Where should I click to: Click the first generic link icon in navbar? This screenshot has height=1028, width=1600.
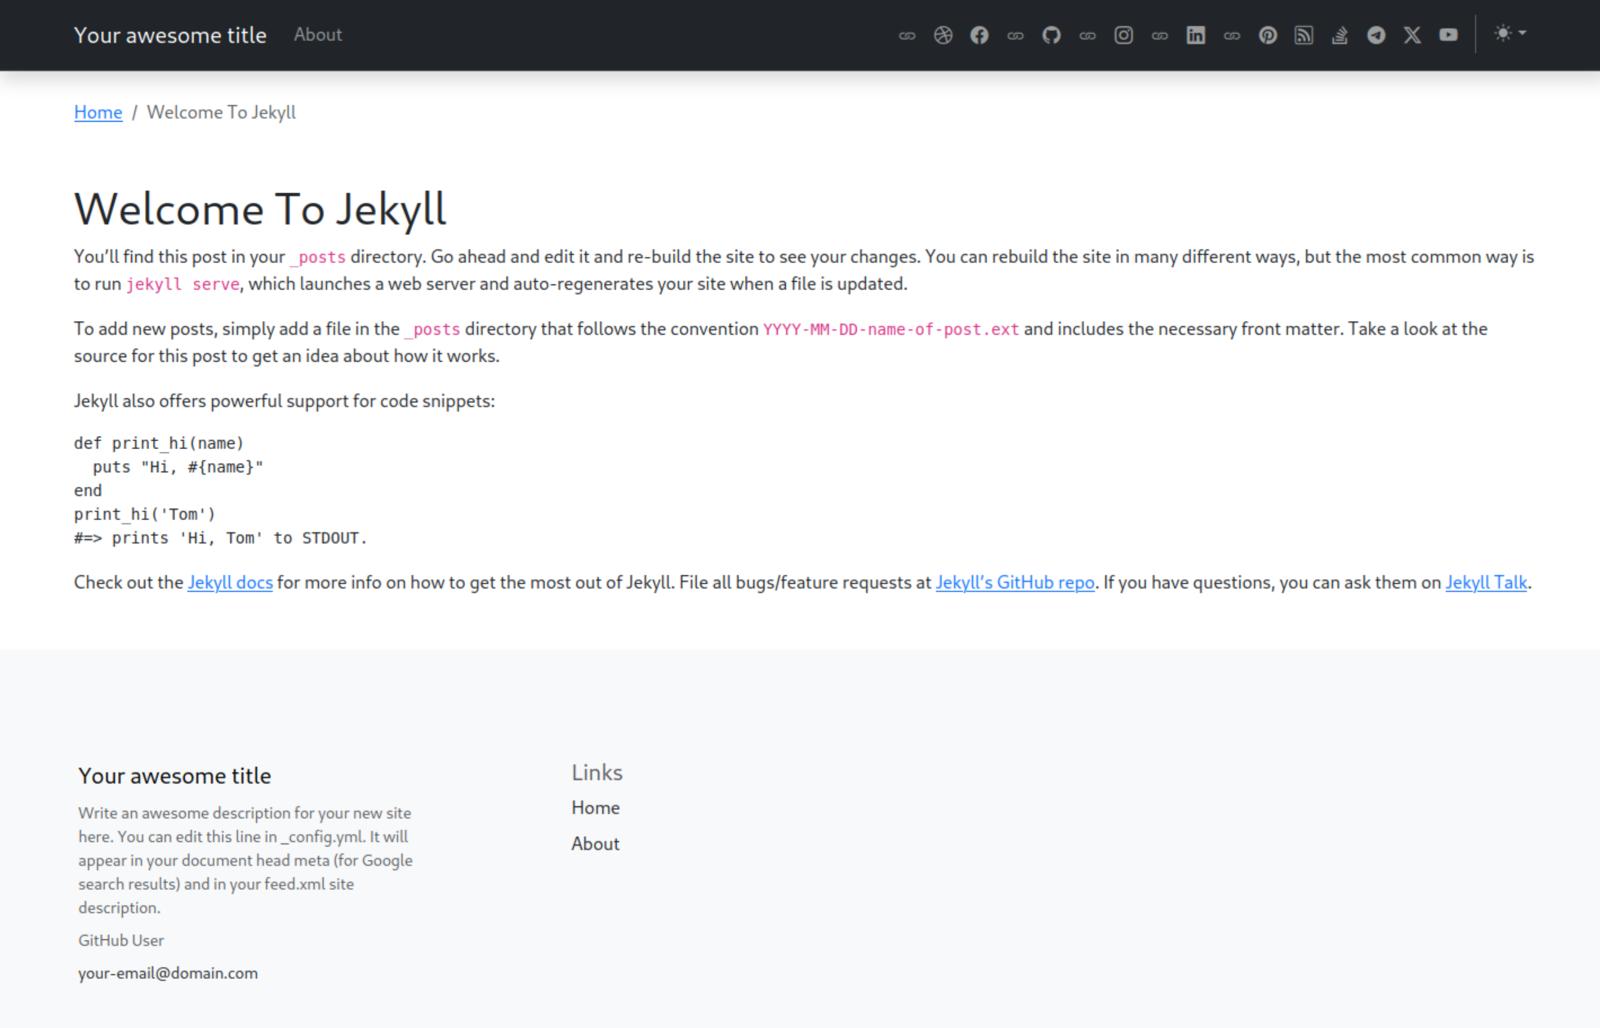(x=907, y=34)
